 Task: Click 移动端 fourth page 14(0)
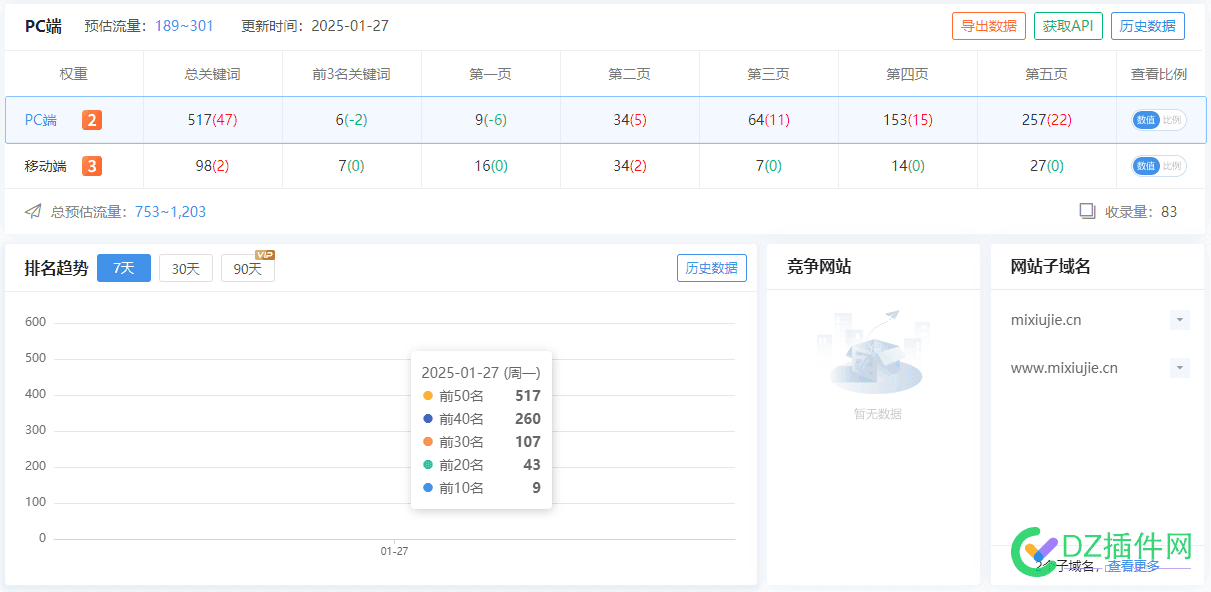coord(908,166)
